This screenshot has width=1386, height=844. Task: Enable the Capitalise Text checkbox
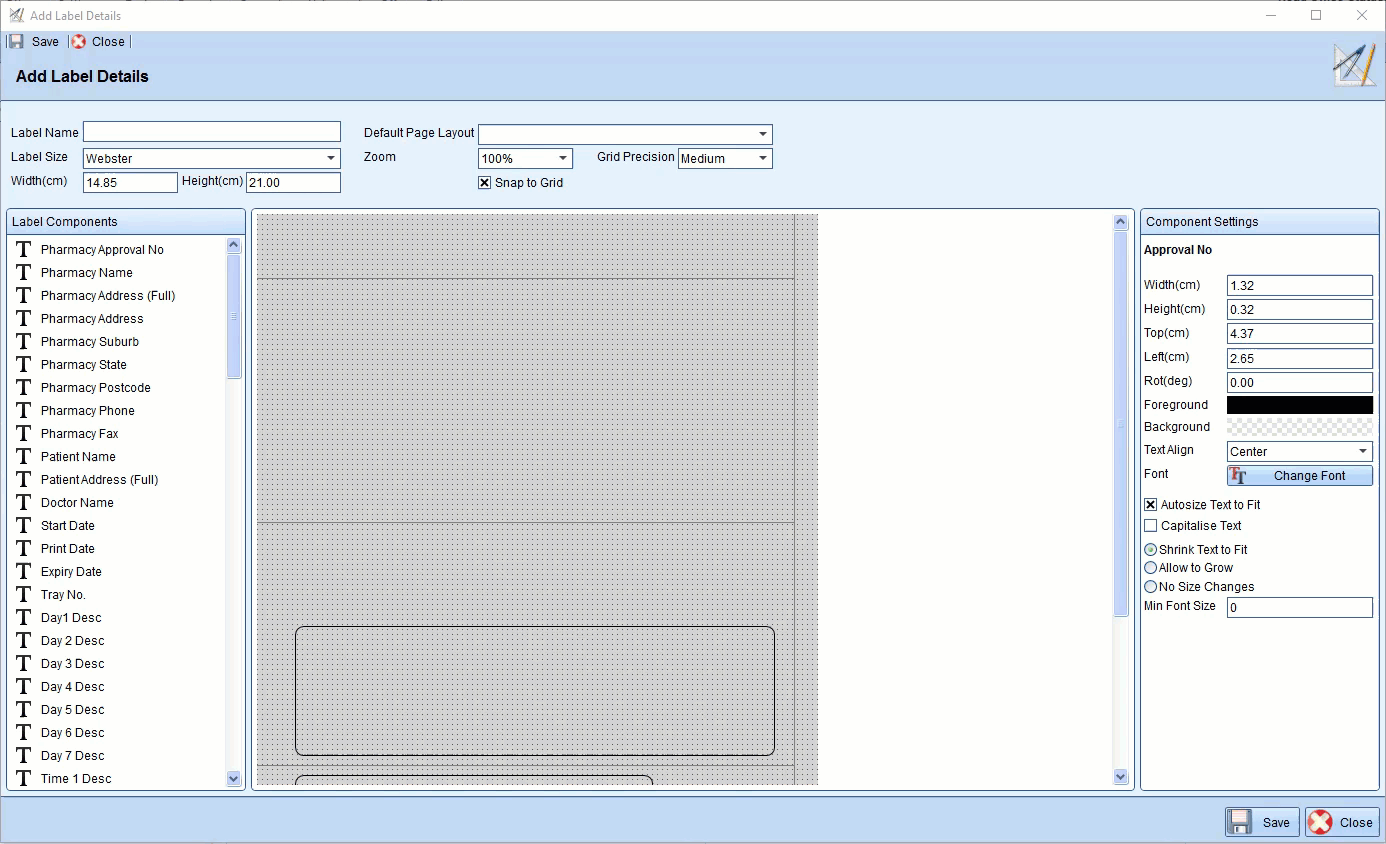pyautogui.click(x=1151, y=526)
